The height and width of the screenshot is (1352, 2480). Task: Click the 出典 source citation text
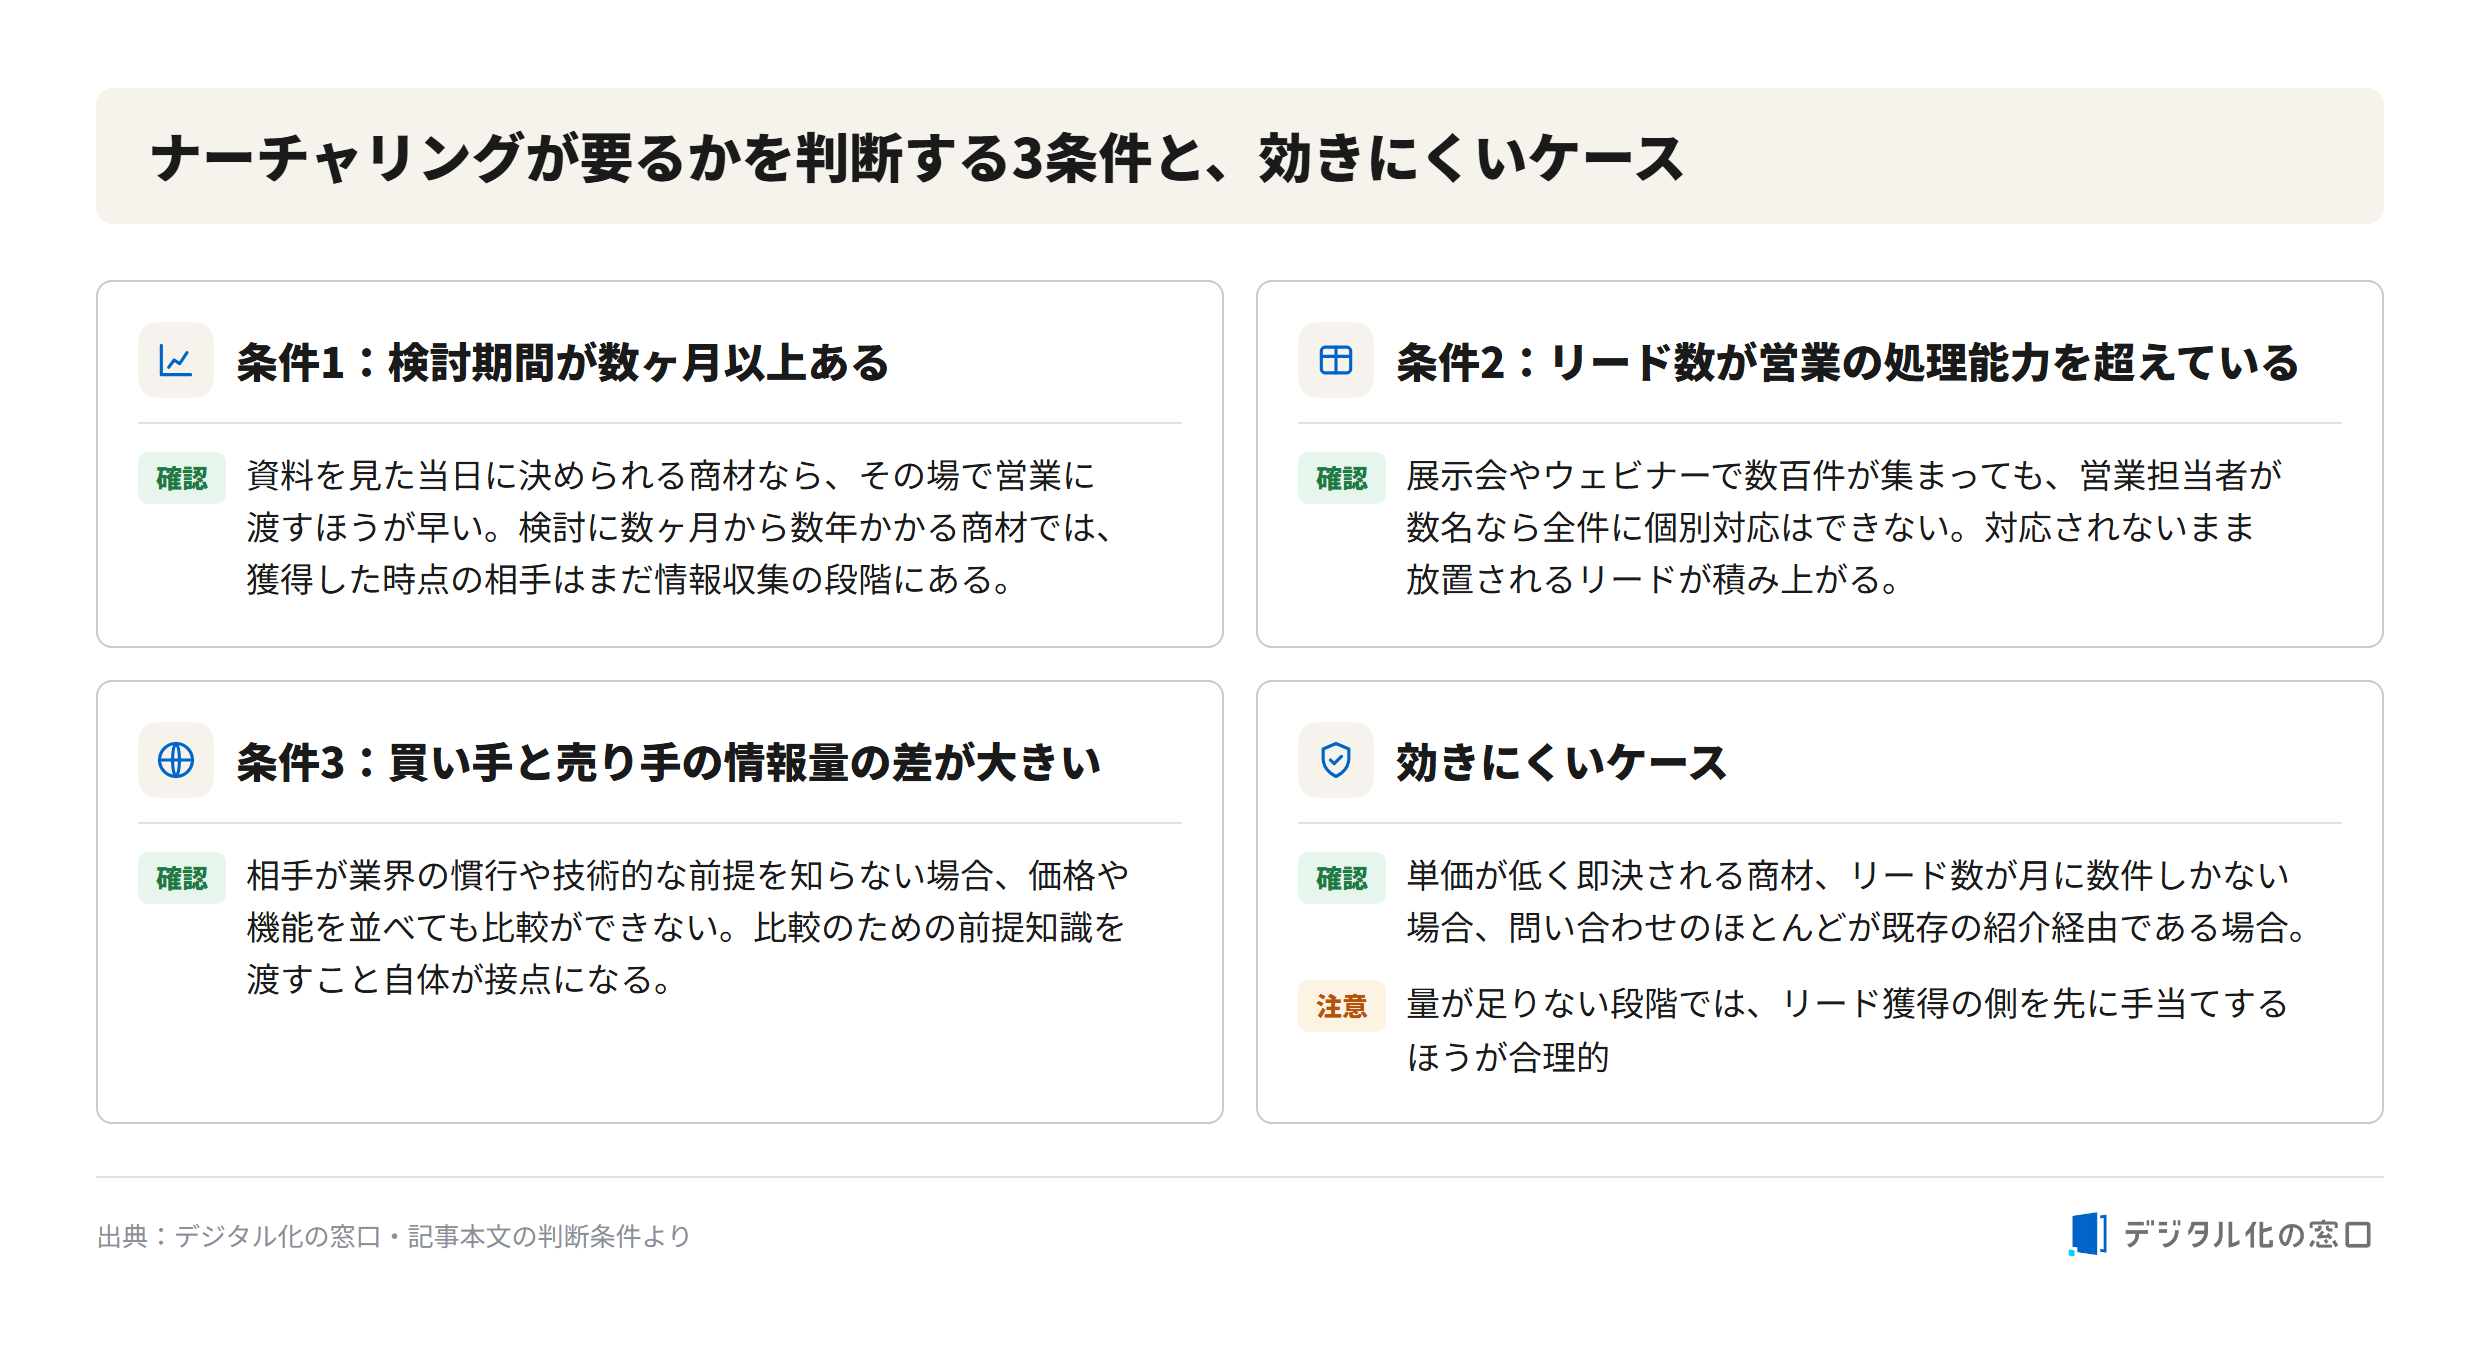click(x=394, y=1236)
